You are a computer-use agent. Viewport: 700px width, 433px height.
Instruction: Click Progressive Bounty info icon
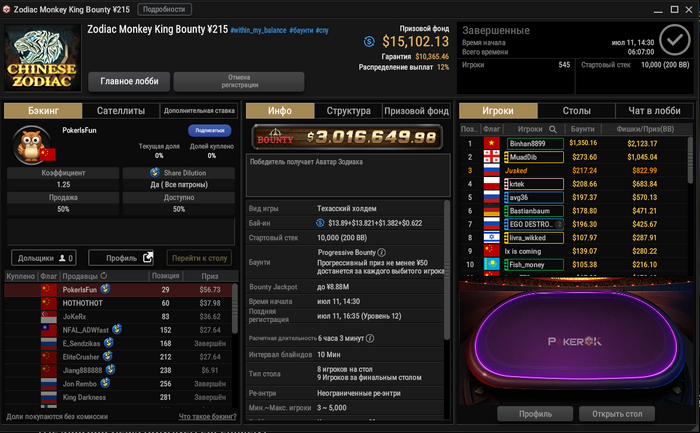[382, 252]
